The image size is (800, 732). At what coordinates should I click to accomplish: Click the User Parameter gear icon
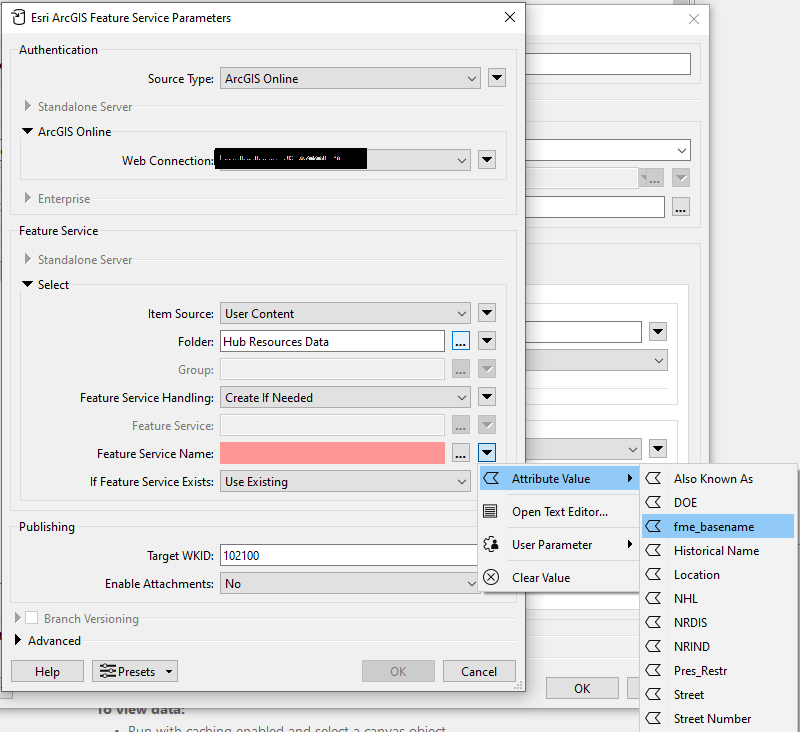coord(491,544)
